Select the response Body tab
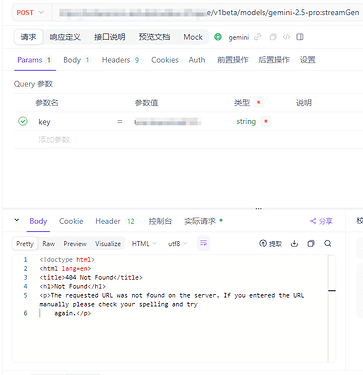Screen dimensions: 363x375 [38, 221]
